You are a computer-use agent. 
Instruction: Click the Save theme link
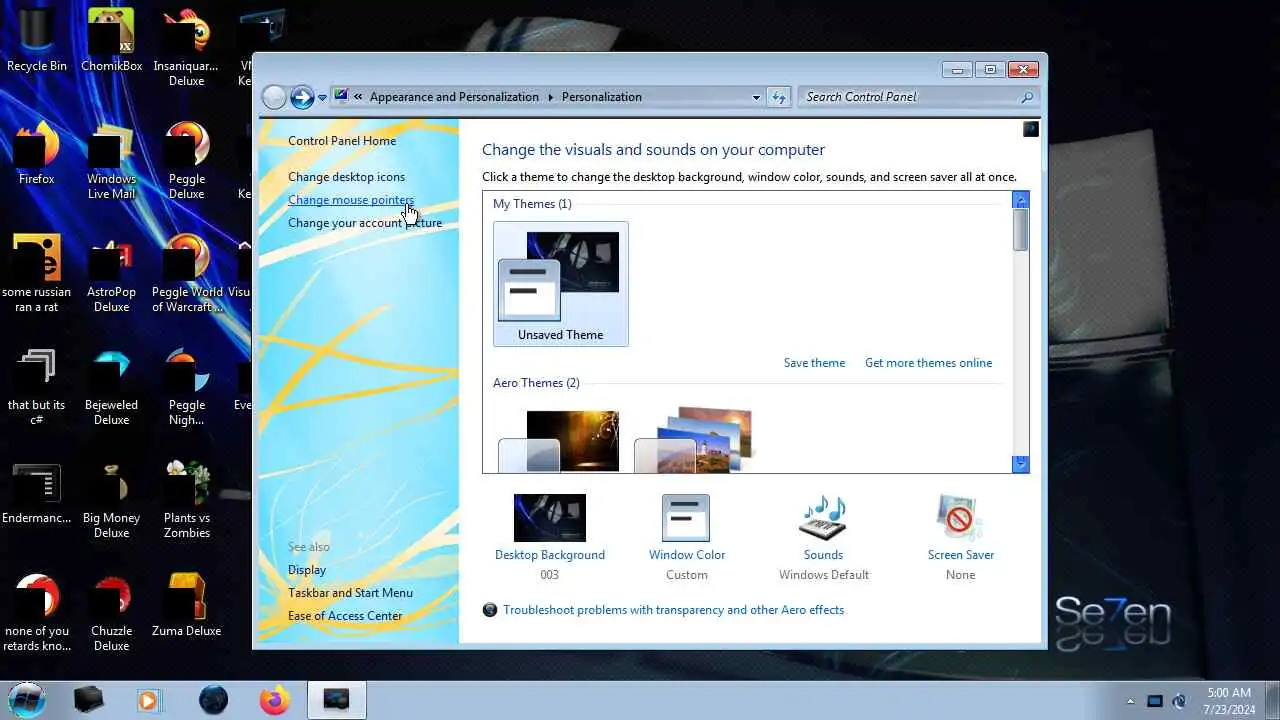point(814,363)
